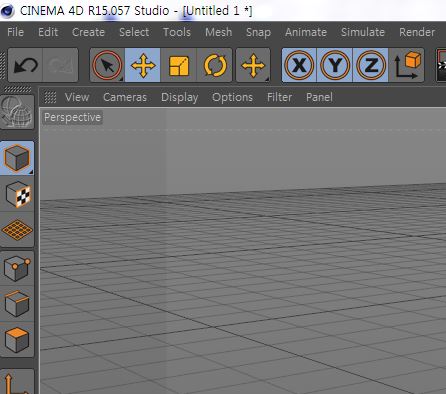Switch to Edges mode
Viewport: 446px width, 394px height.
[18, 304]
